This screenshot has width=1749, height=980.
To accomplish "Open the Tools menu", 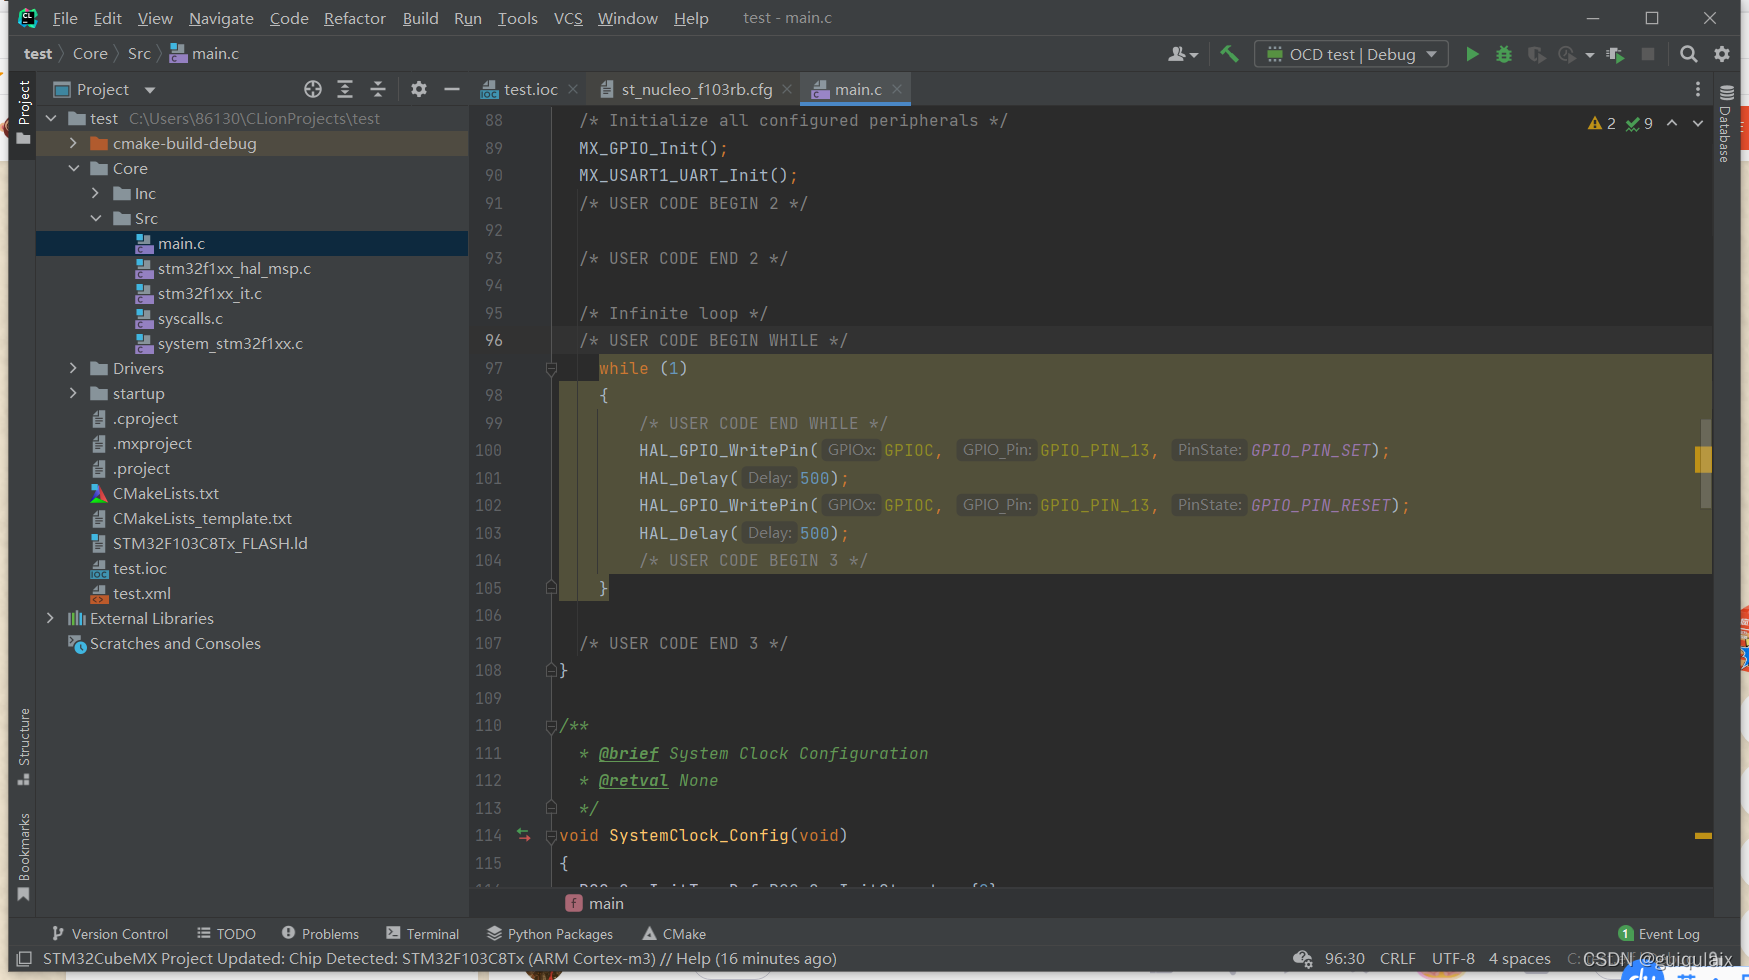I will [x=518, y=18].
